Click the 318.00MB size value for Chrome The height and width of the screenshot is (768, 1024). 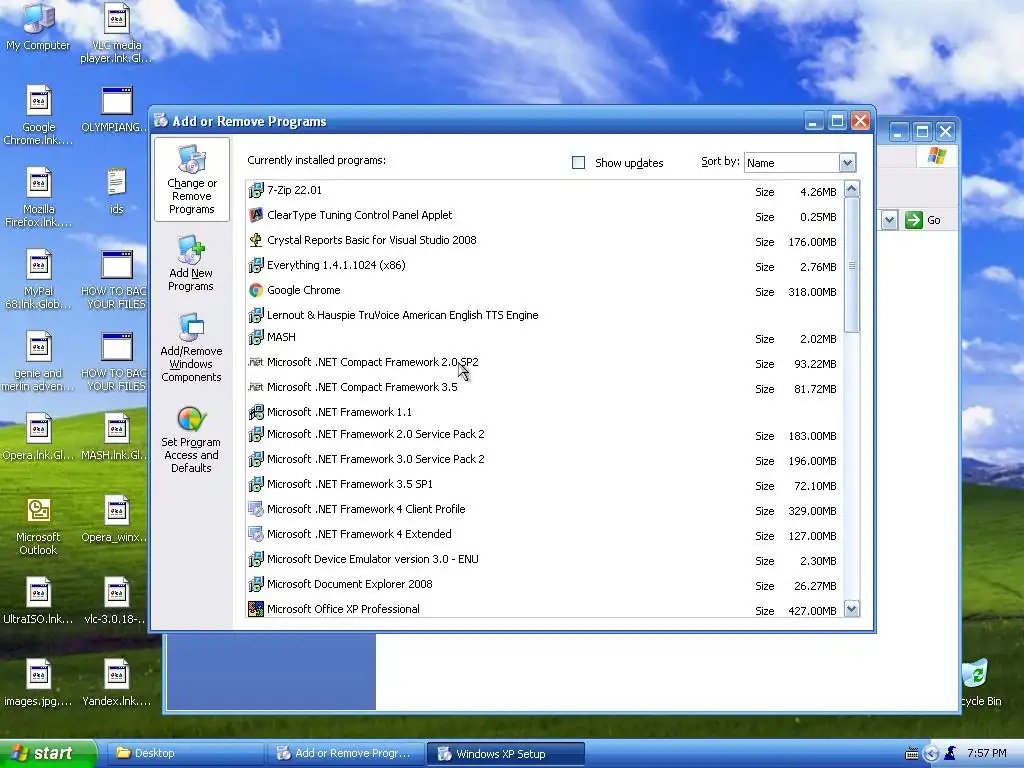812,292
